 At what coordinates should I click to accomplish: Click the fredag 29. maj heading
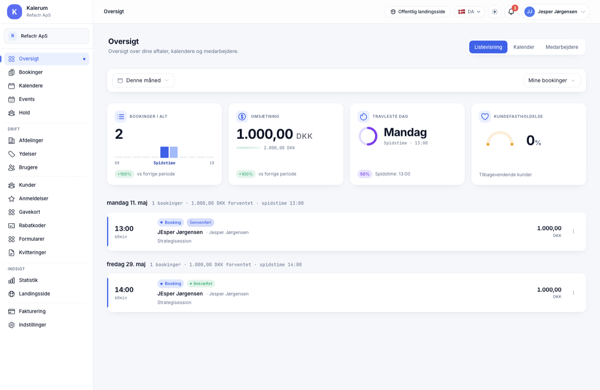pos(126,264)
